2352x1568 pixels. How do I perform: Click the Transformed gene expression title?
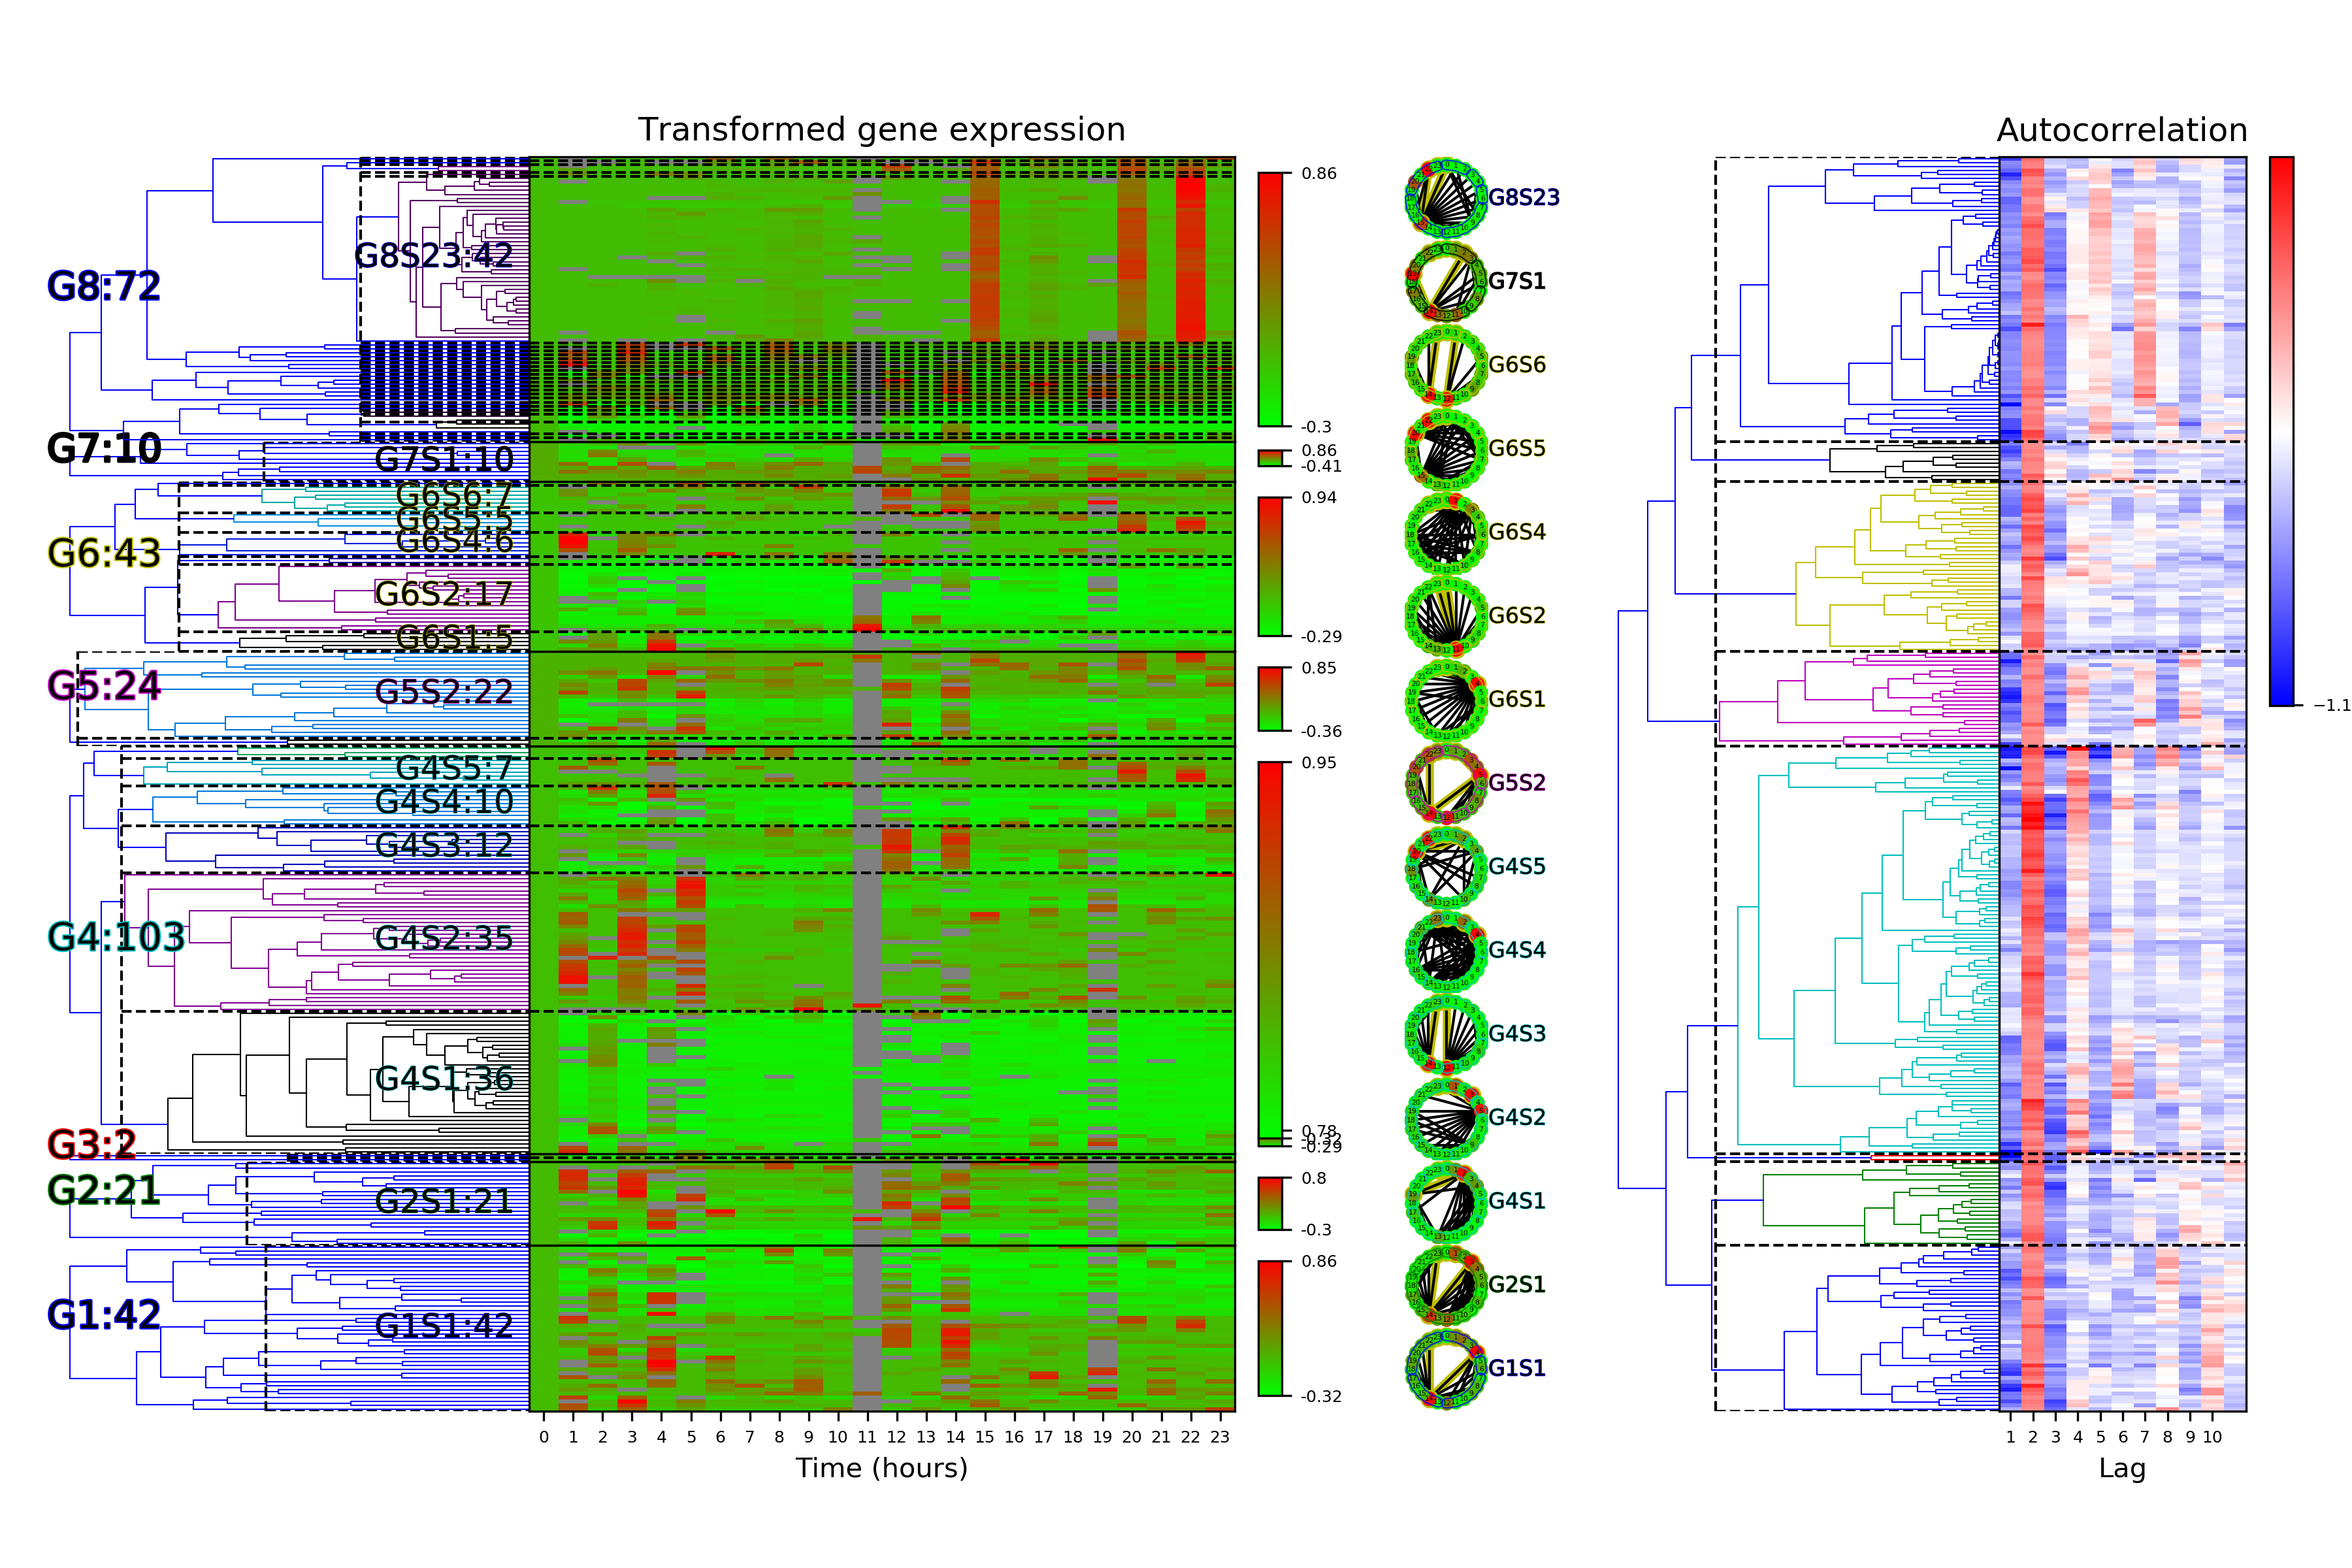(x=881, y=130)
